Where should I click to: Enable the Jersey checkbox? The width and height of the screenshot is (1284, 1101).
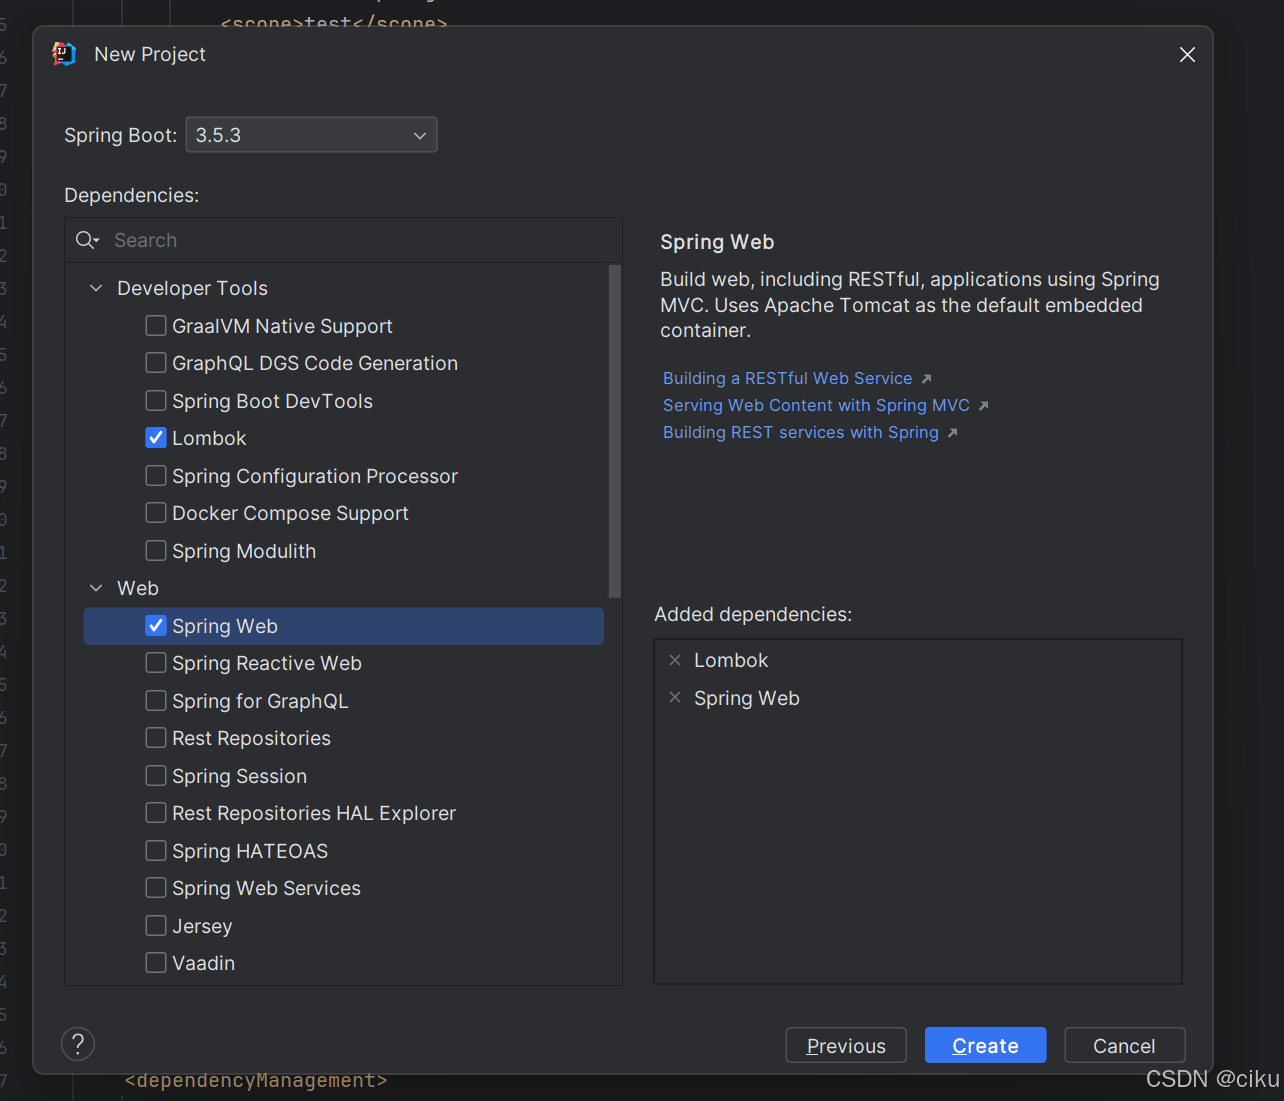[x=156, y=926]
